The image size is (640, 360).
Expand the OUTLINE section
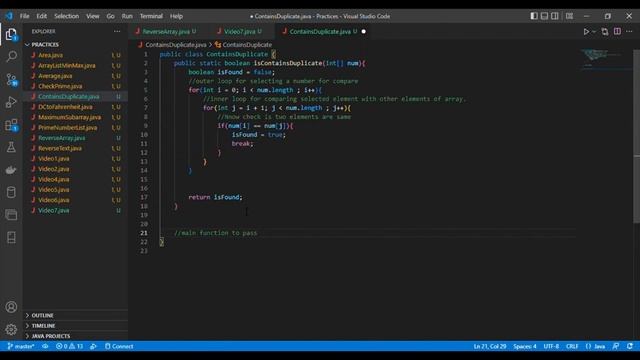42,315
